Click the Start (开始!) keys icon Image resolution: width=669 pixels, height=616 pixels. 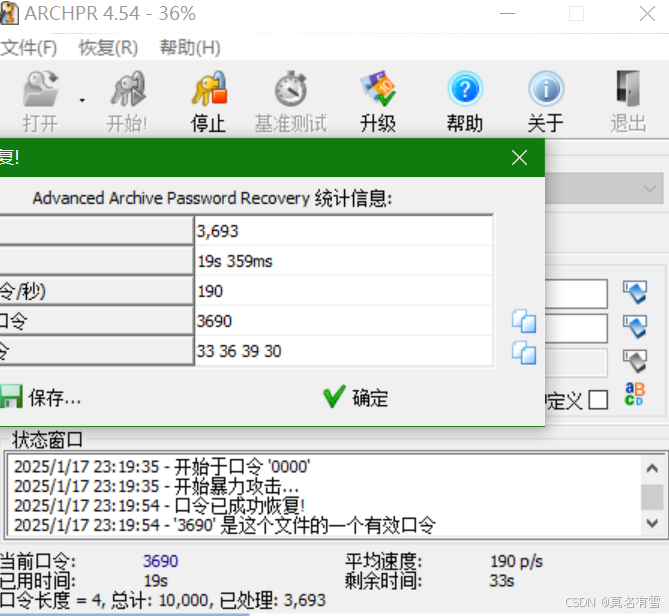tap(128, 89)
